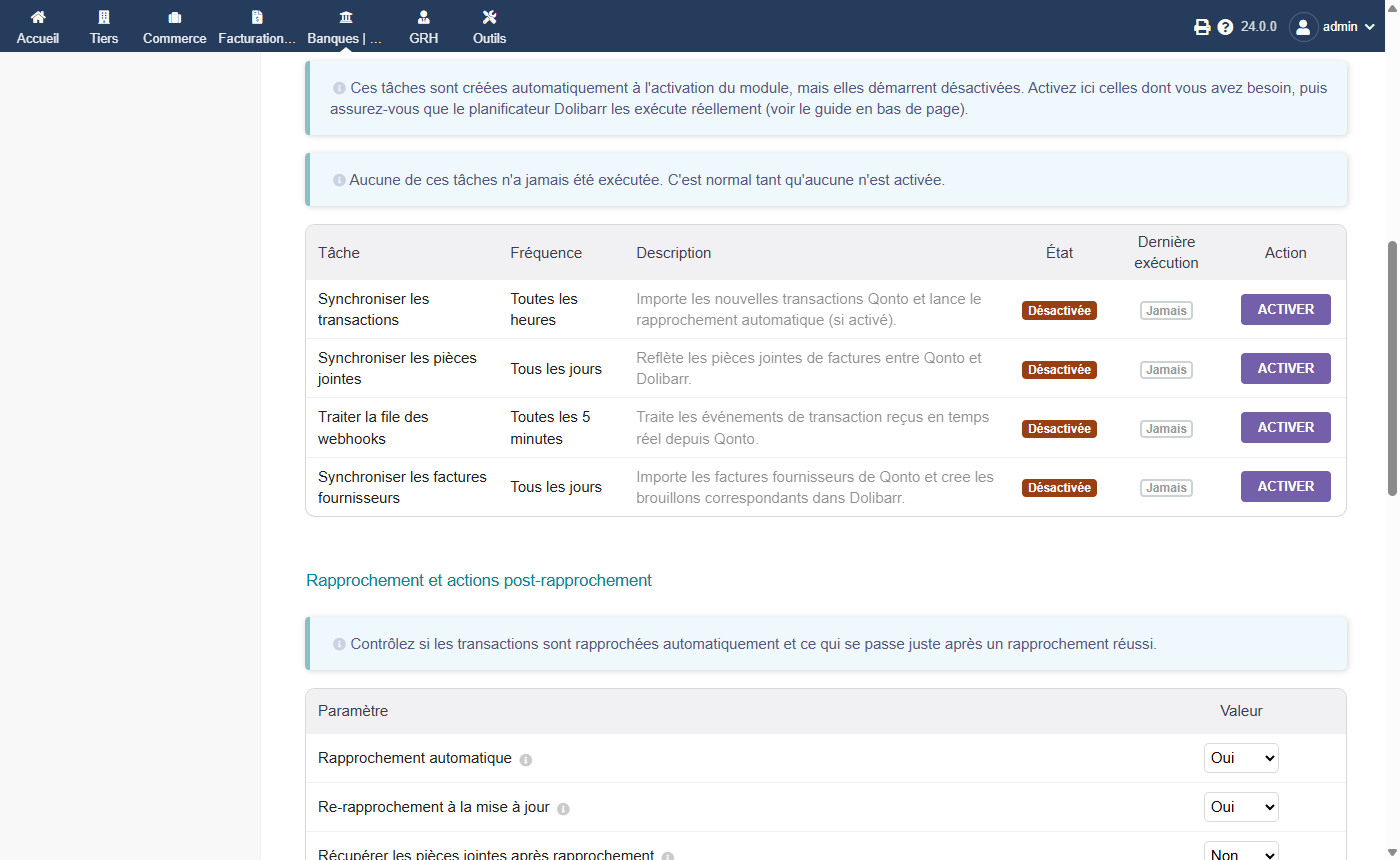Activate Synchroniser les factures fournisseurs task
Viewport: 1400px width, 860px height.
point(1285,487)
